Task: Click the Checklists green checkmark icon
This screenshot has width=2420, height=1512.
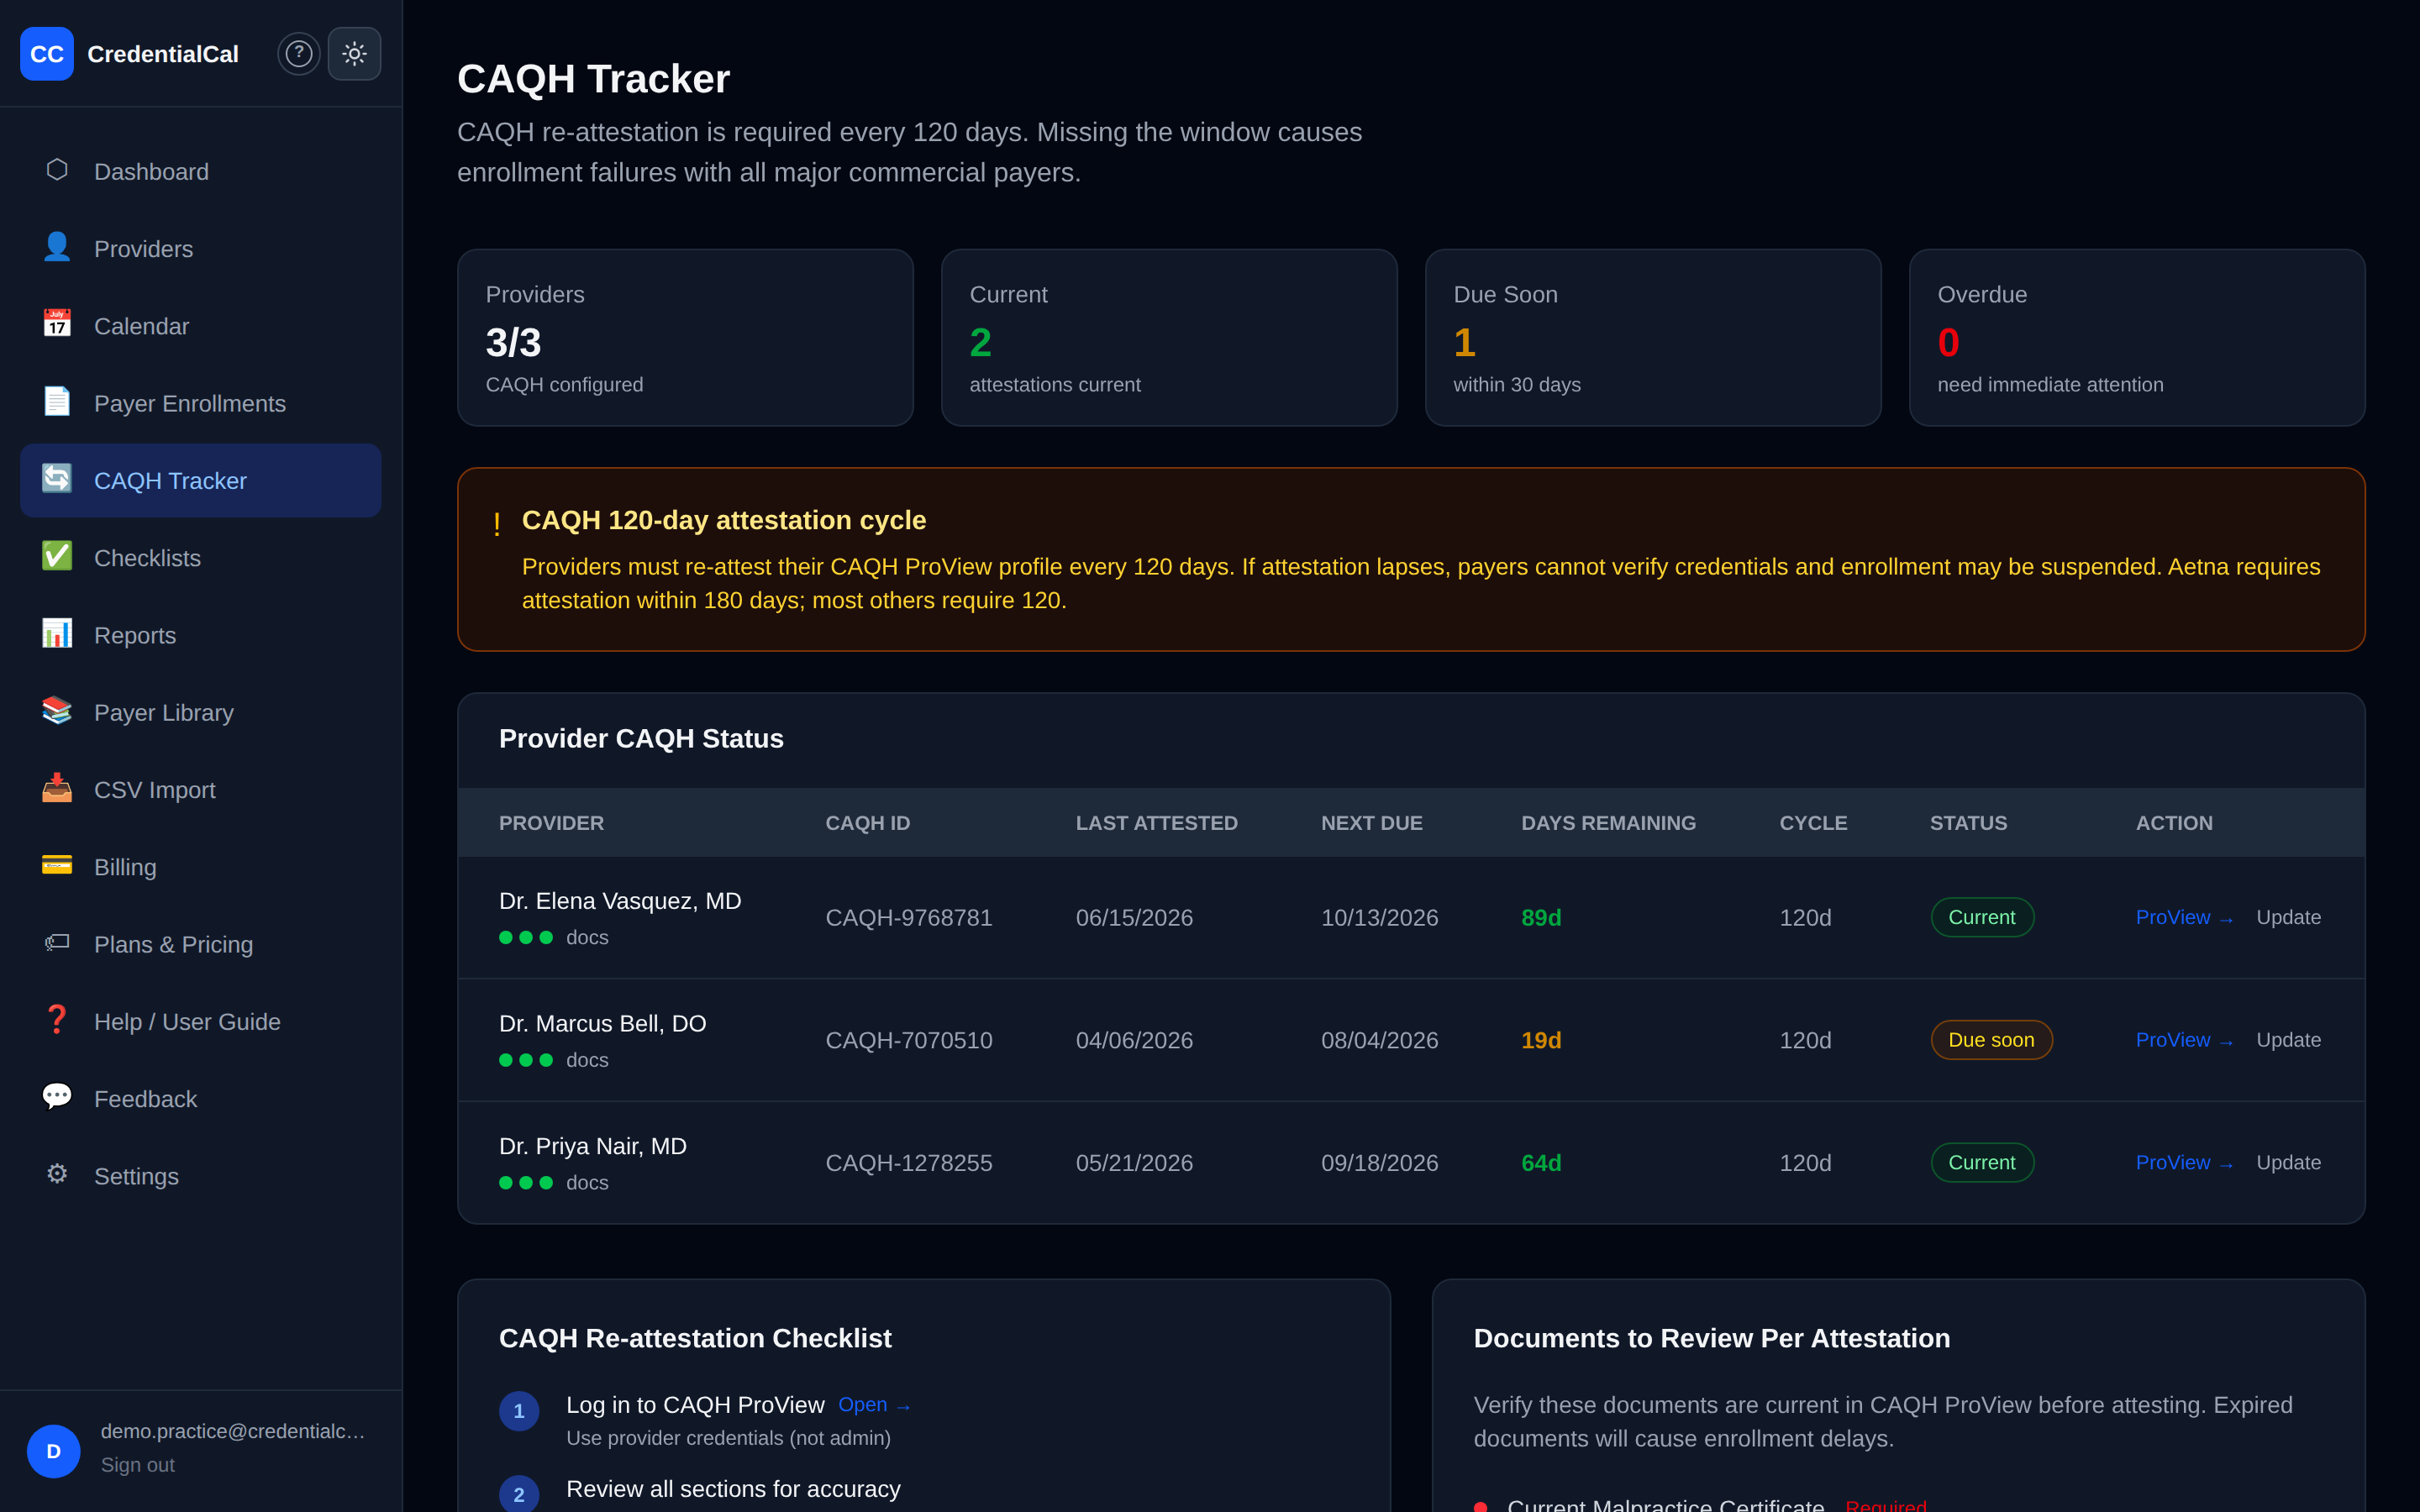Action: [57, 556]
